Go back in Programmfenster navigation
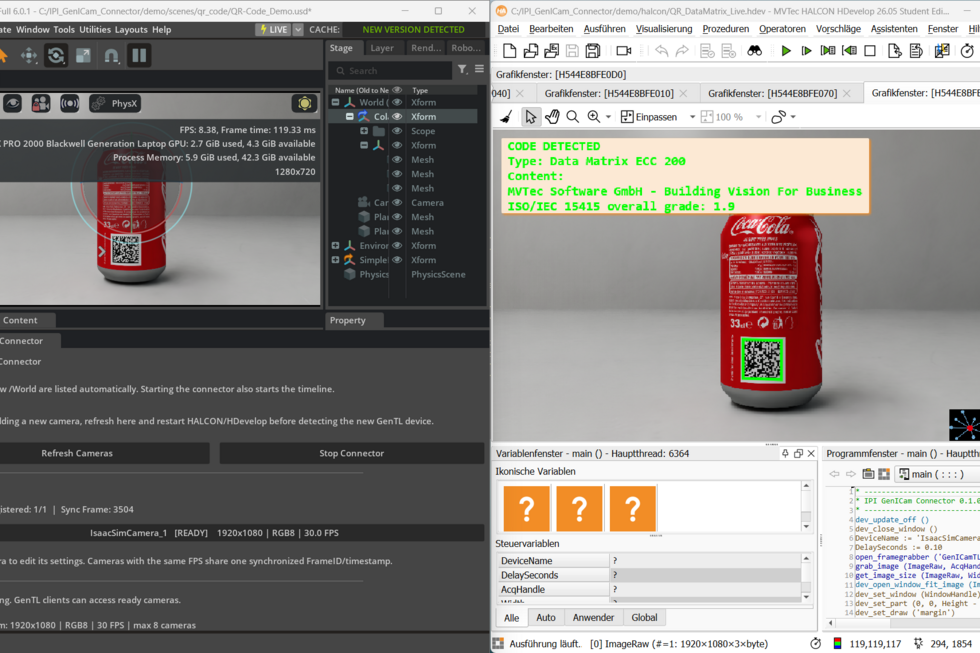Viewport: 980px width, 653px height. coord(834,474)
